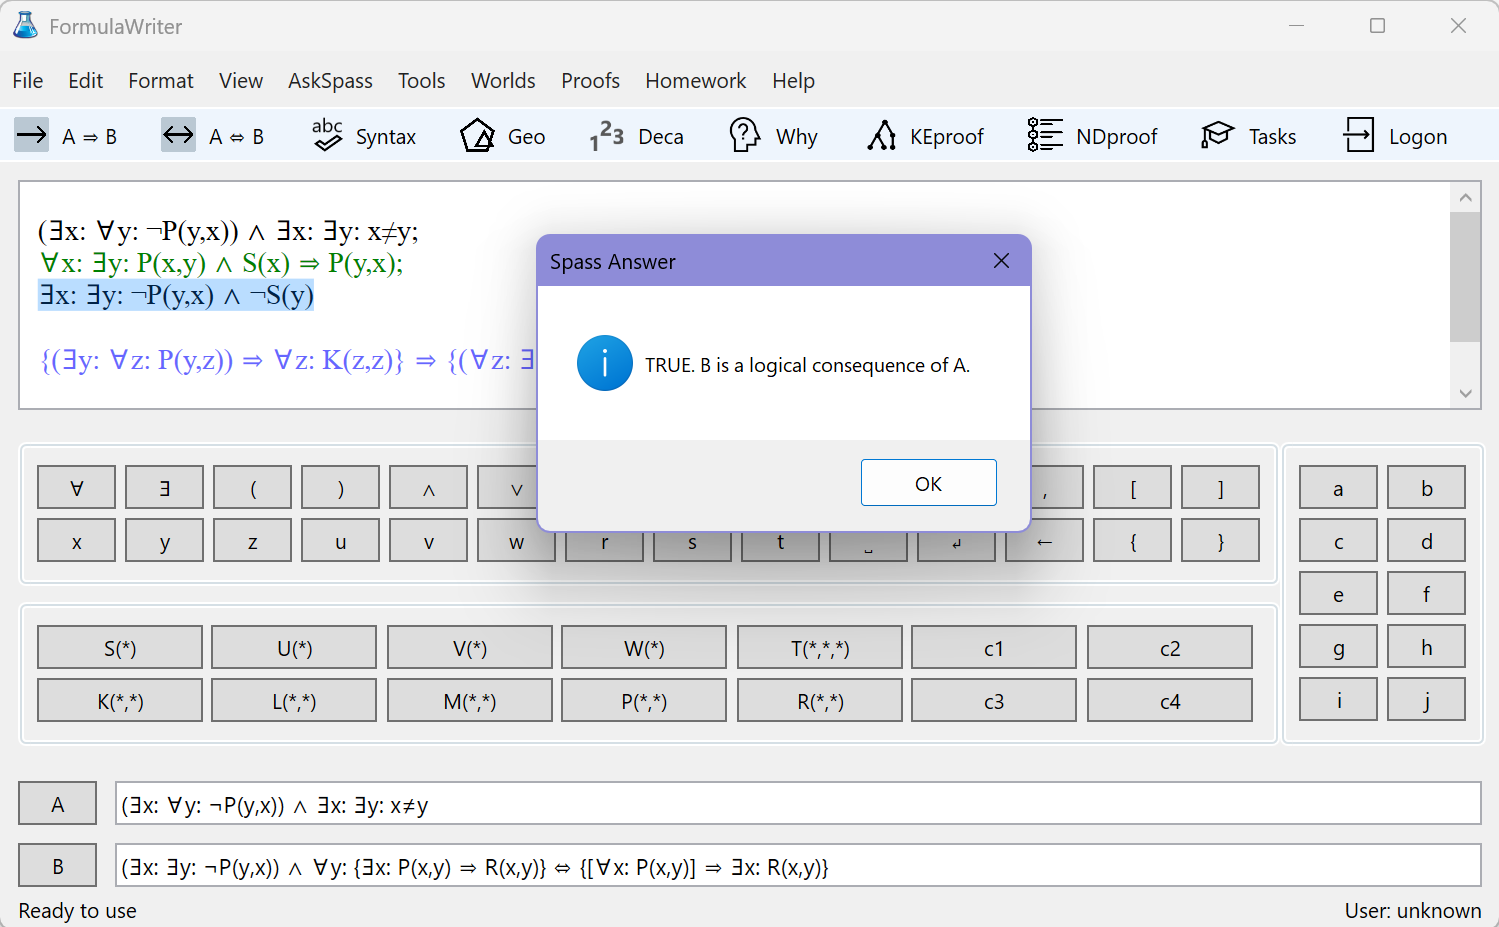Click the A ⇔ B equivalence arrow icon
The width and height of the screenshot is (1499, 927).
click(179, 135)
